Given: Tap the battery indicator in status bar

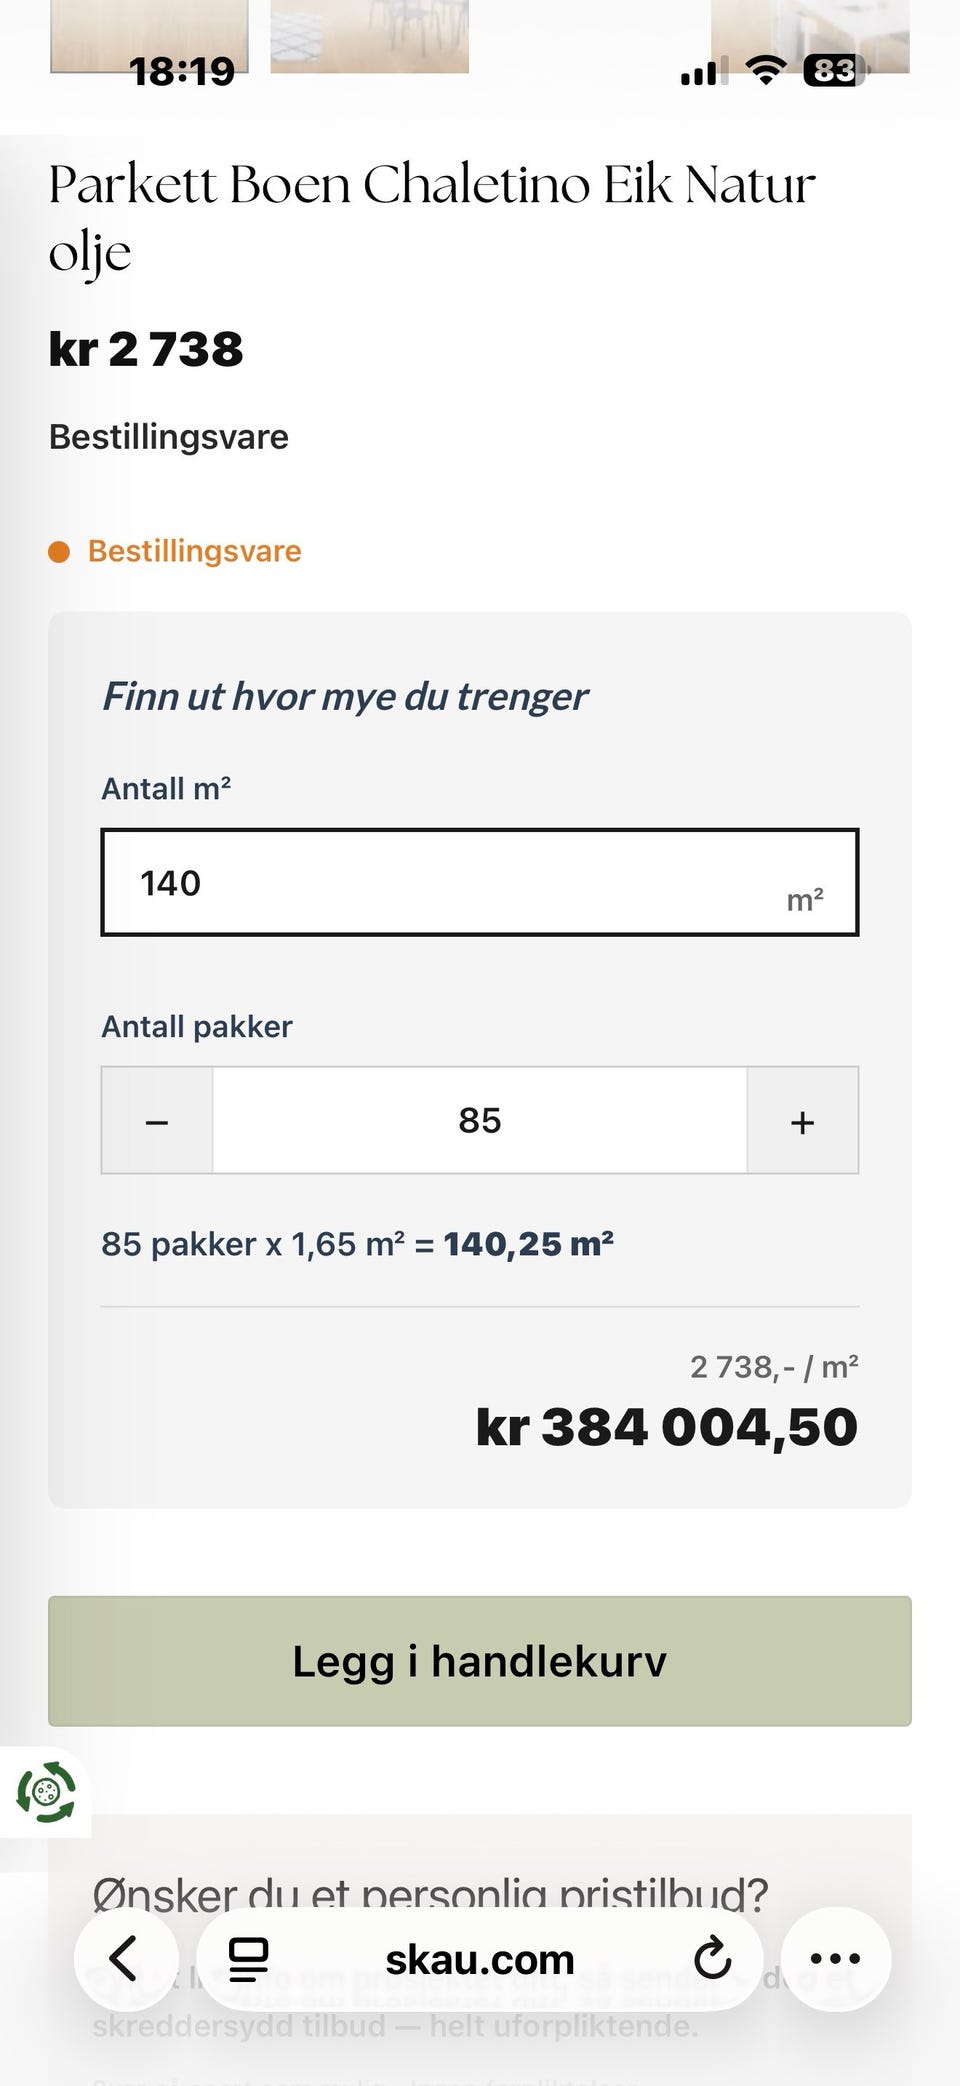Looking at the screenshot, I should click(835, 71).
